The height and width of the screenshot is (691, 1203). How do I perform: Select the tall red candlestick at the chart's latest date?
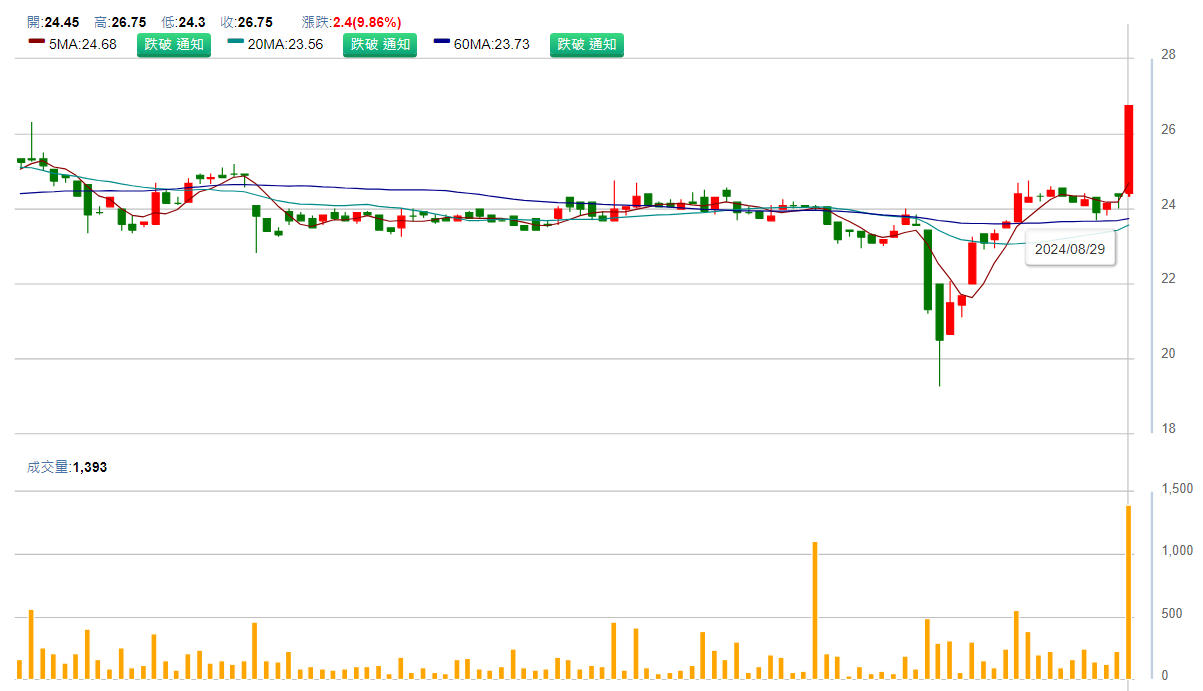(x=1129, y=149)
